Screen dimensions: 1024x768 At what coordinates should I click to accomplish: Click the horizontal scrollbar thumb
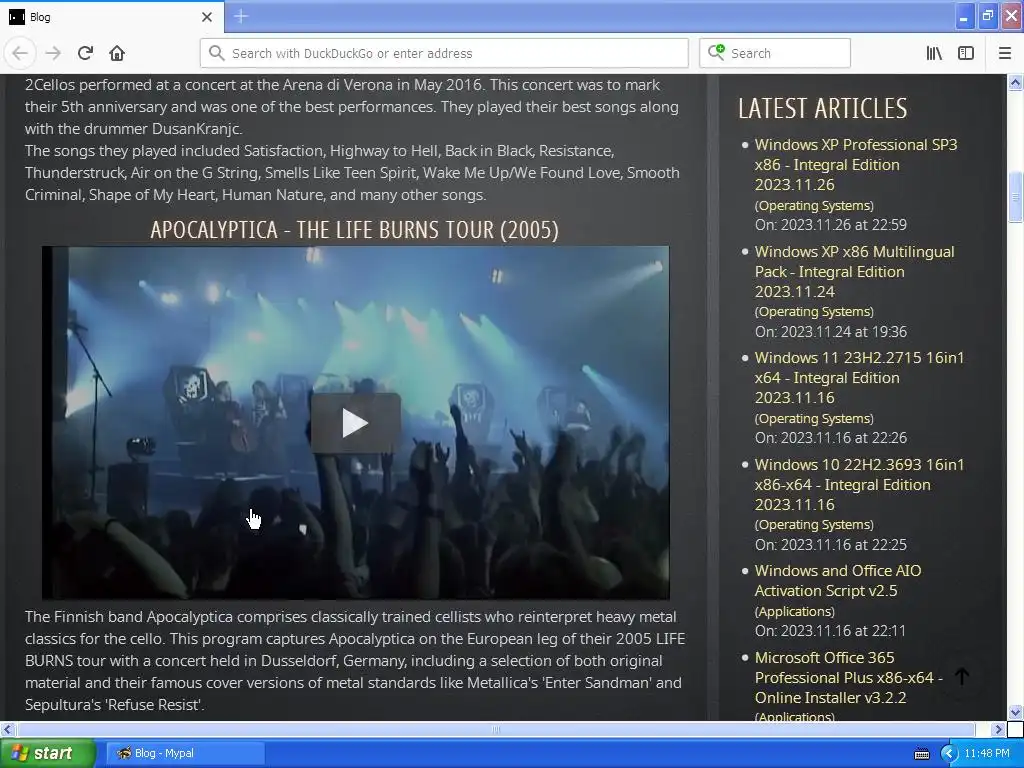coord(496,729)
